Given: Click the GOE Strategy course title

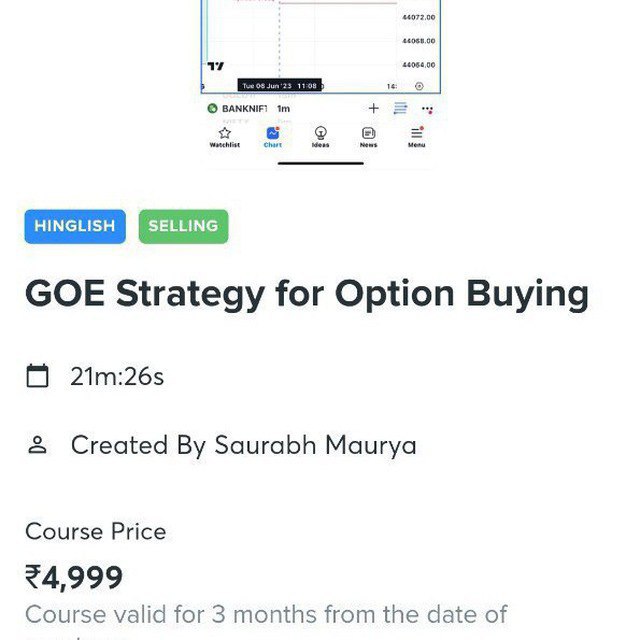Looking at the screenshot, I should (307, 294).
